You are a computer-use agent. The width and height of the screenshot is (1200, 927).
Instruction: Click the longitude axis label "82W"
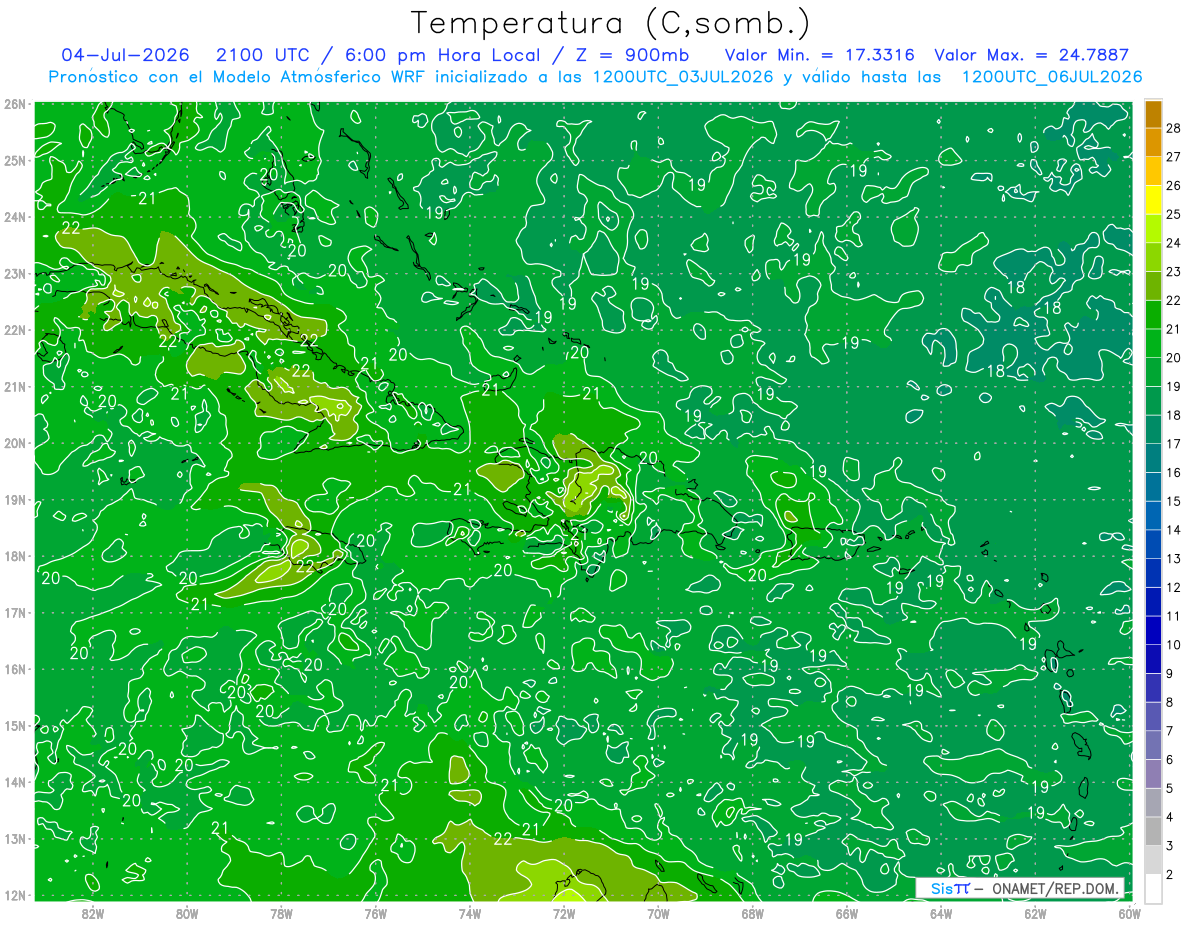tap(93, 913)
